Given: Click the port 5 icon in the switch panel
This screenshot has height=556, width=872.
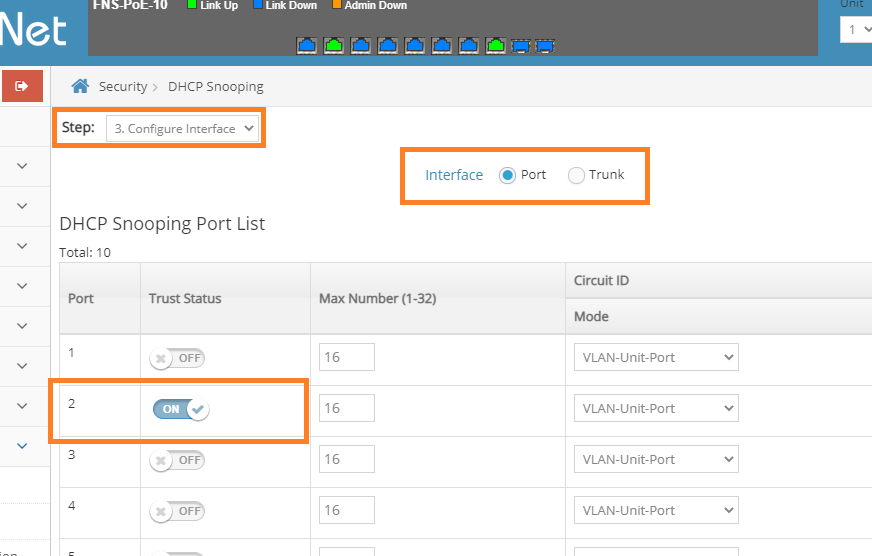Looking at the screenshot, I should tap(415, 46).
